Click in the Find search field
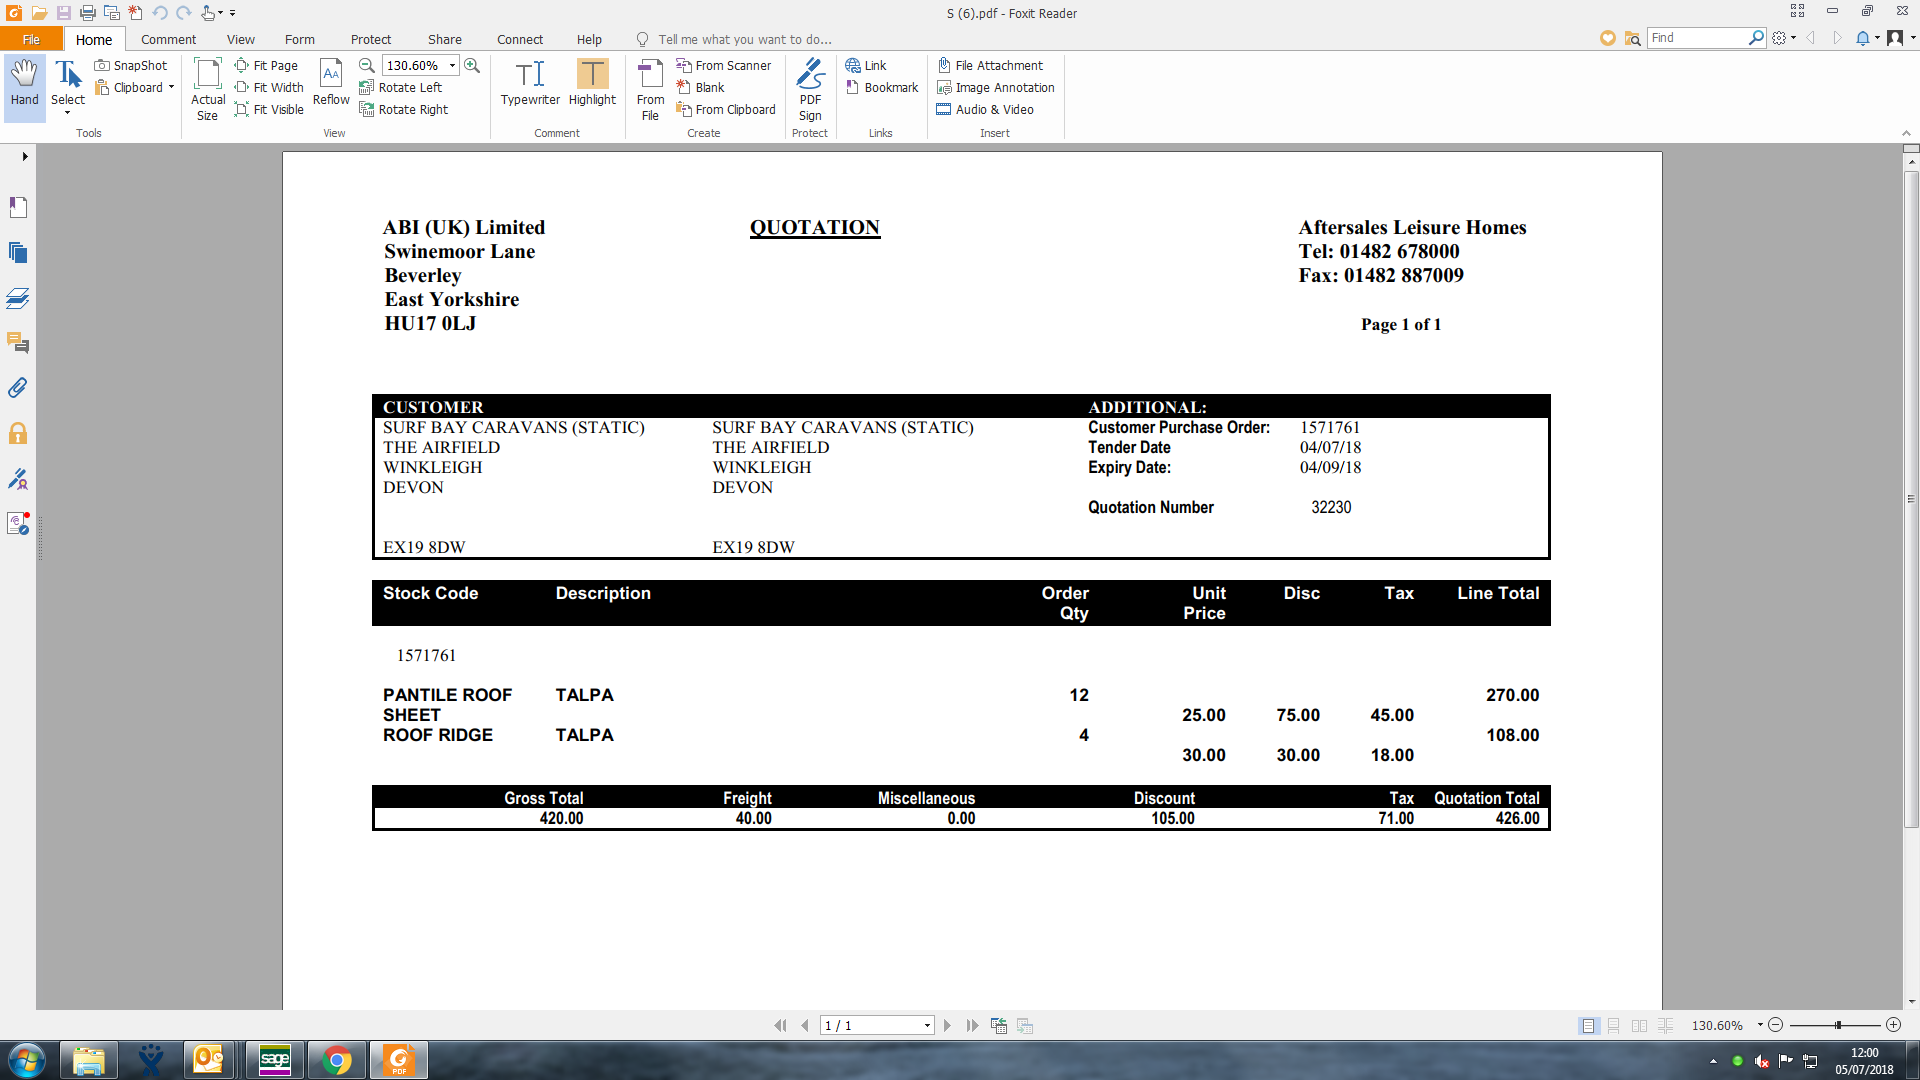The height and width of the screenshot is (1080, 1920). [x=1696, y=38]
